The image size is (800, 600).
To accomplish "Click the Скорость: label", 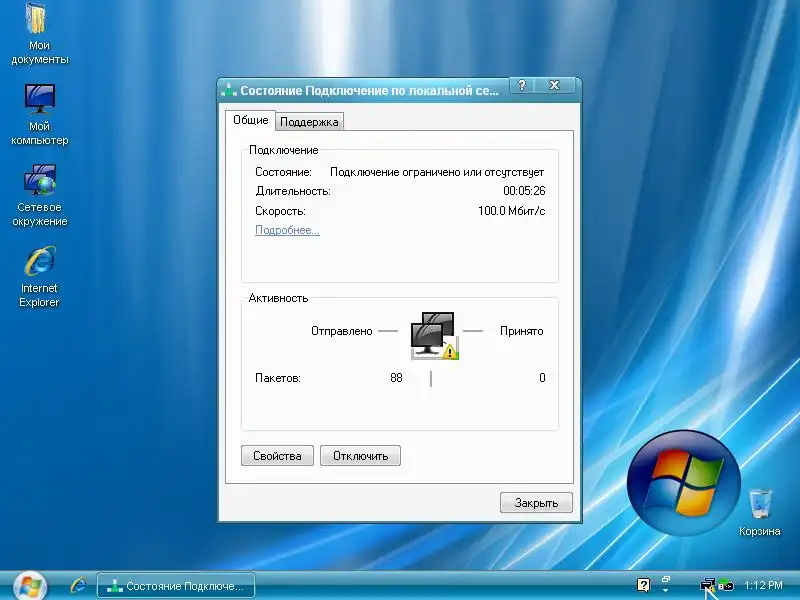I will pyautogui.click(x=280, y=211).
